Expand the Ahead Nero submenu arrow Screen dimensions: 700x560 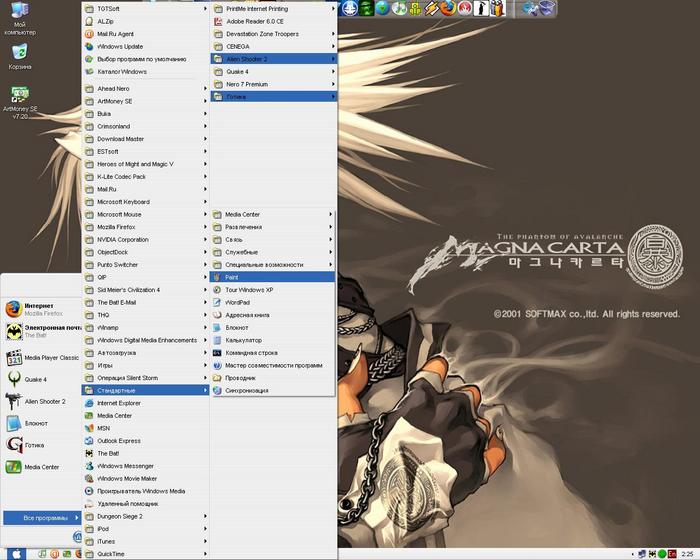click(205, 88)
